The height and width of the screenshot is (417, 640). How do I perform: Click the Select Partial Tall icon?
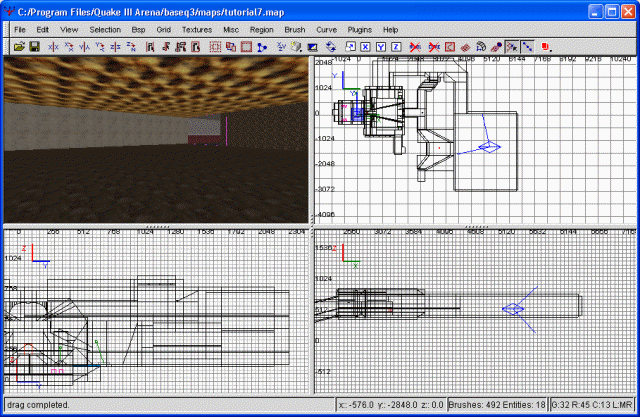pyautogui.click(x=181, y=47)
